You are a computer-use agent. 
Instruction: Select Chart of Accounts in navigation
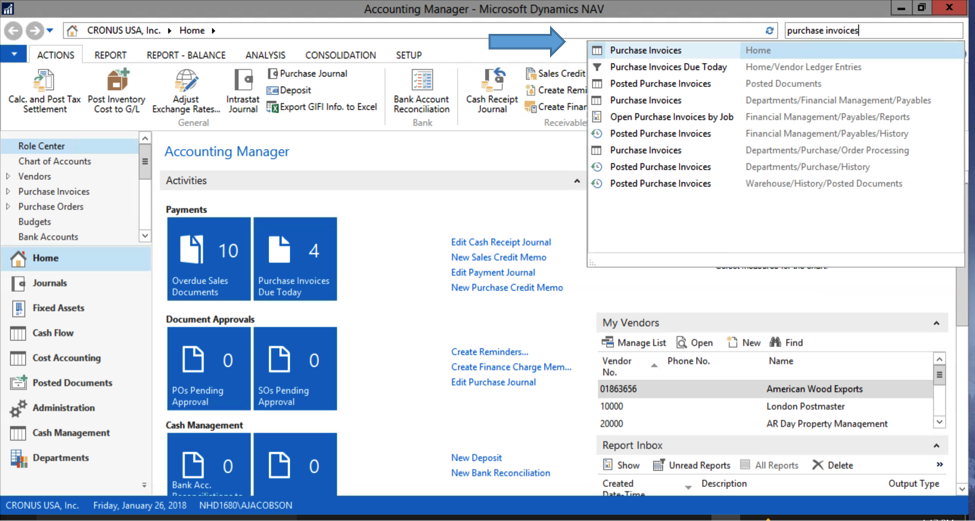tap(55, 162)
